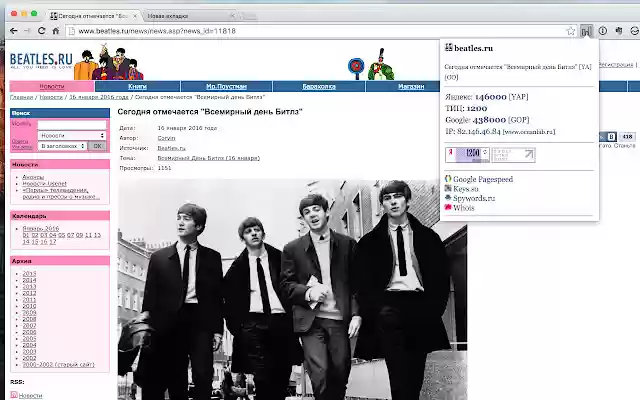Click the grey arrow counter badge in the popup

[x=513, y=155]
